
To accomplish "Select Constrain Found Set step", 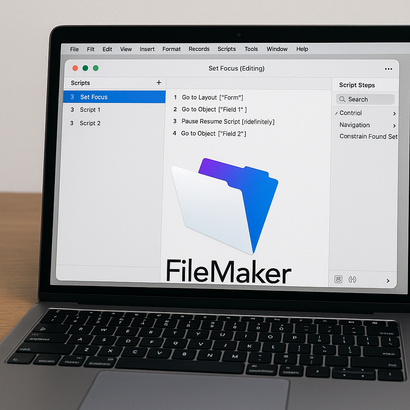I will [x=368, y=136].
